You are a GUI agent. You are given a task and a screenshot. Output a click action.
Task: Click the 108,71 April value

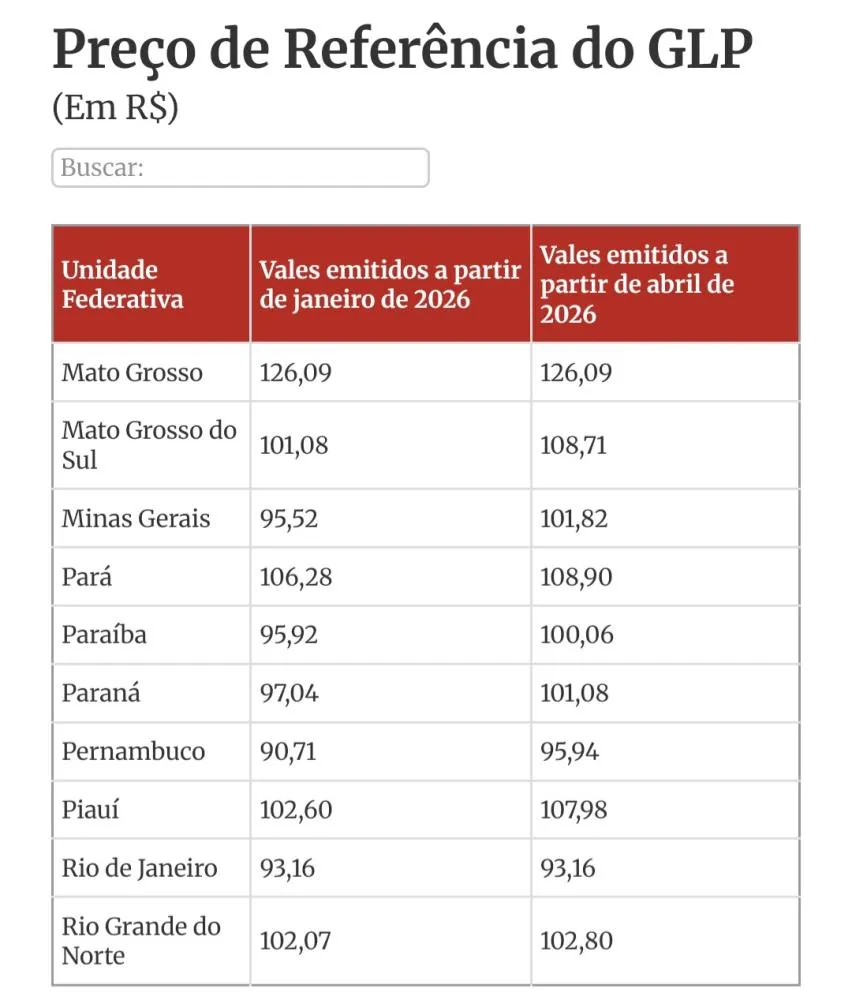tap(576, 446)
